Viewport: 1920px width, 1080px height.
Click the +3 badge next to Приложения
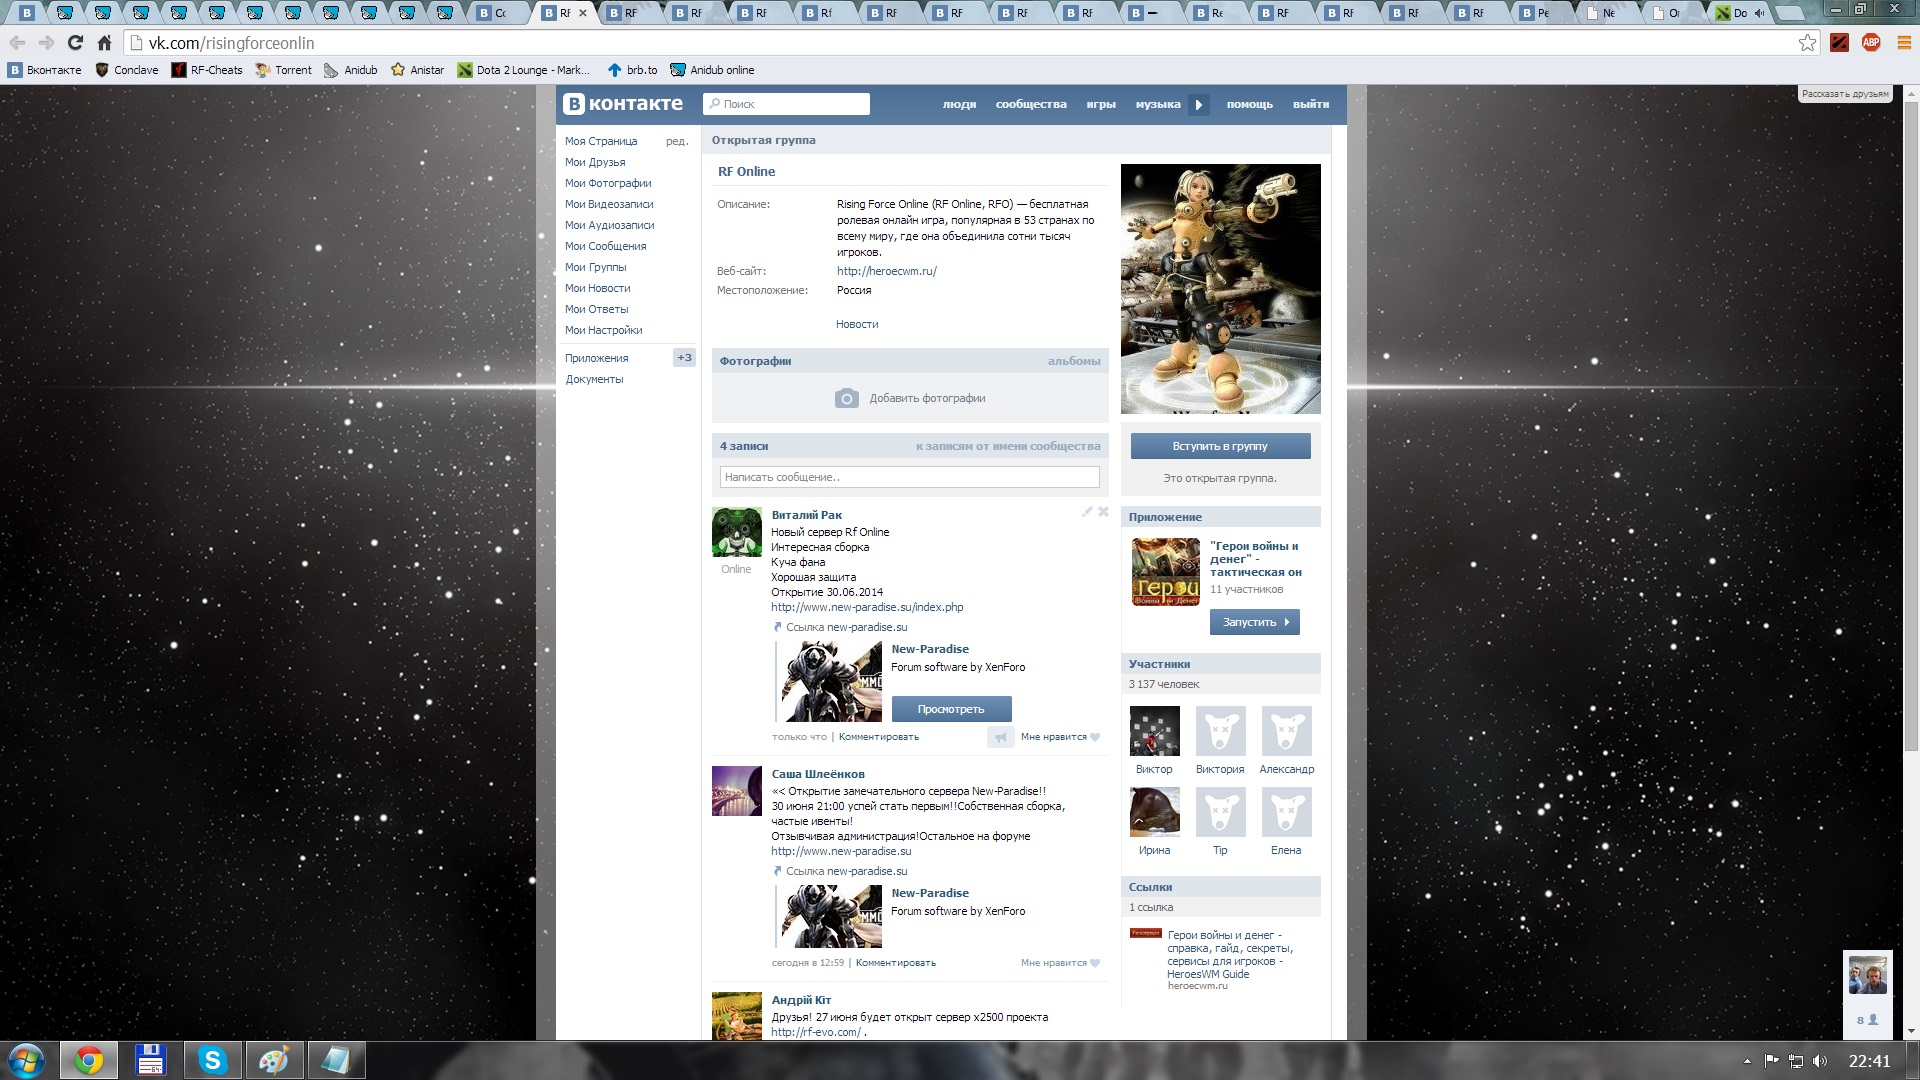[684, 357]
